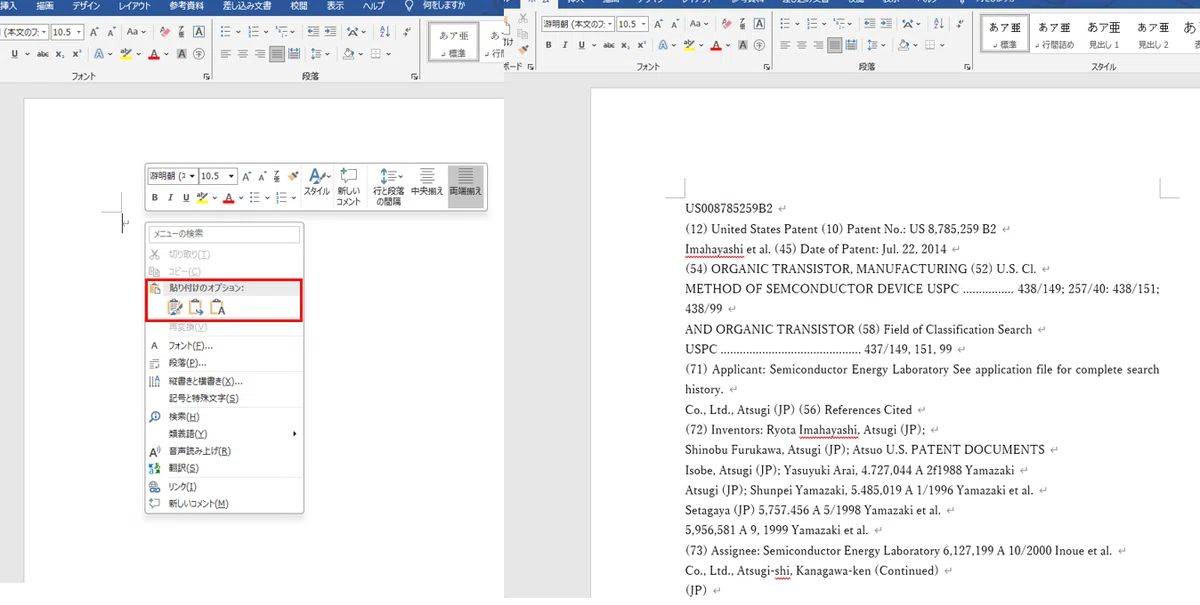Choose Merge Formatting paste option icon
Viewport: 1200px width, 605px height.
click(x=196, y=308)
